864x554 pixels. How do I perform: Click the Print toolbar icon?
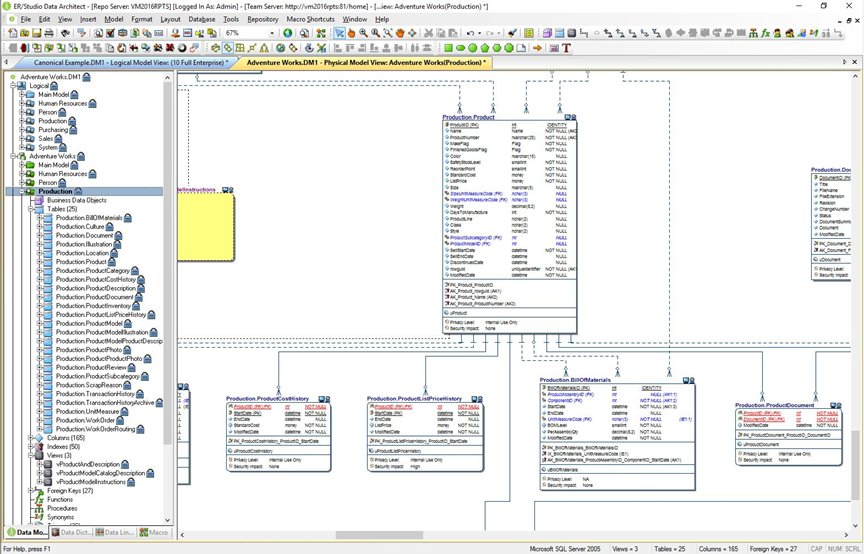[x=49, y=33]
